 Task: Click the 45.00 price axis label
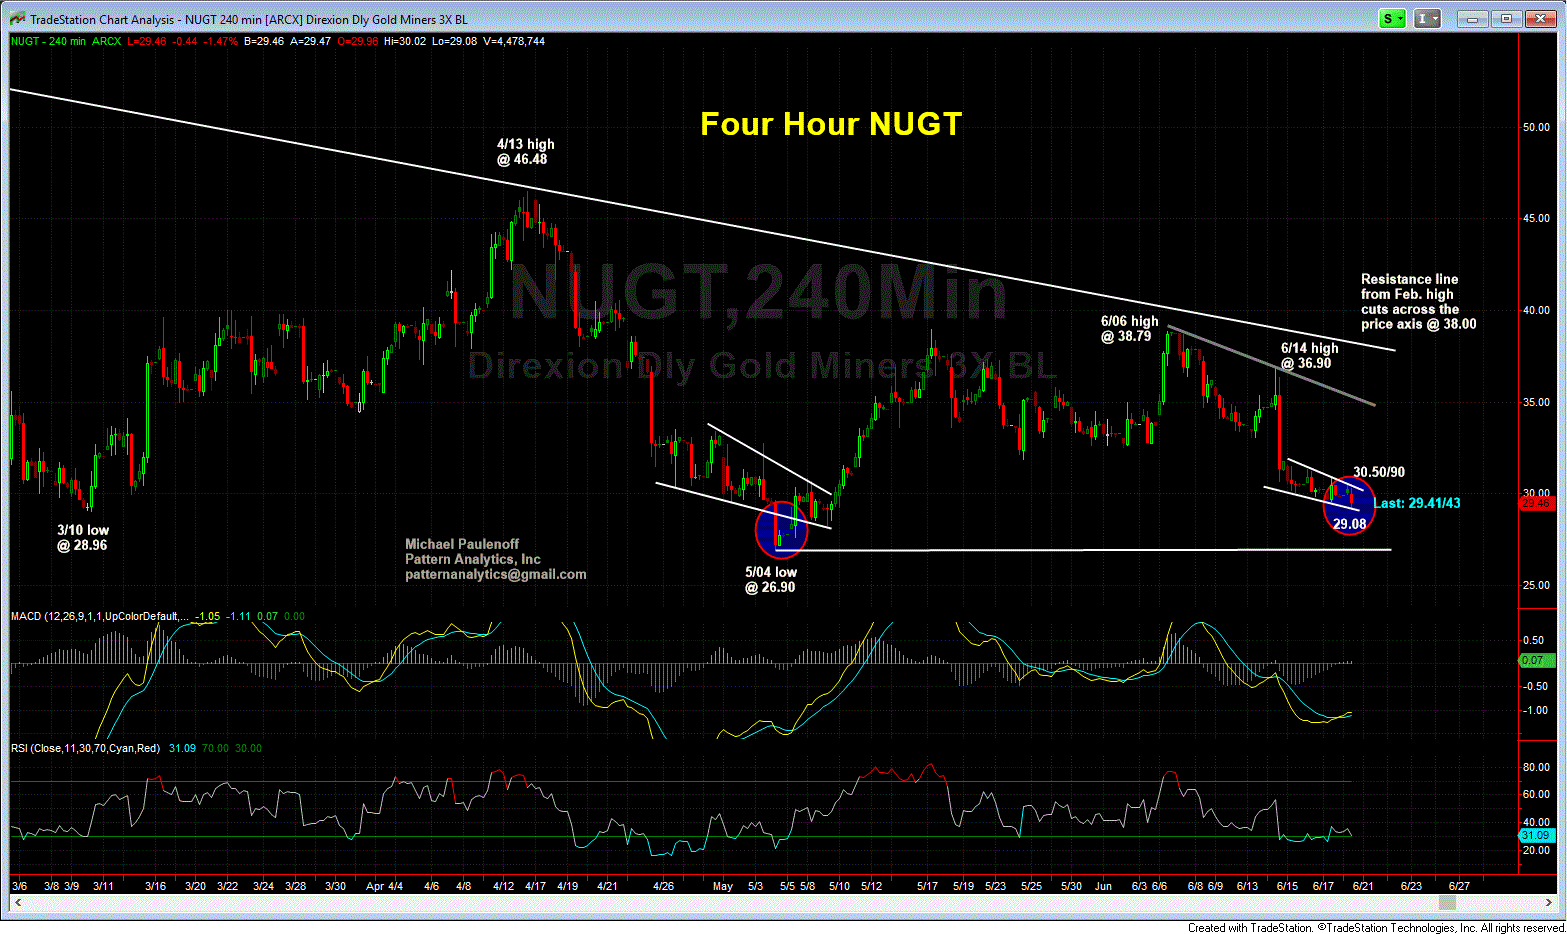[1535, 219]
